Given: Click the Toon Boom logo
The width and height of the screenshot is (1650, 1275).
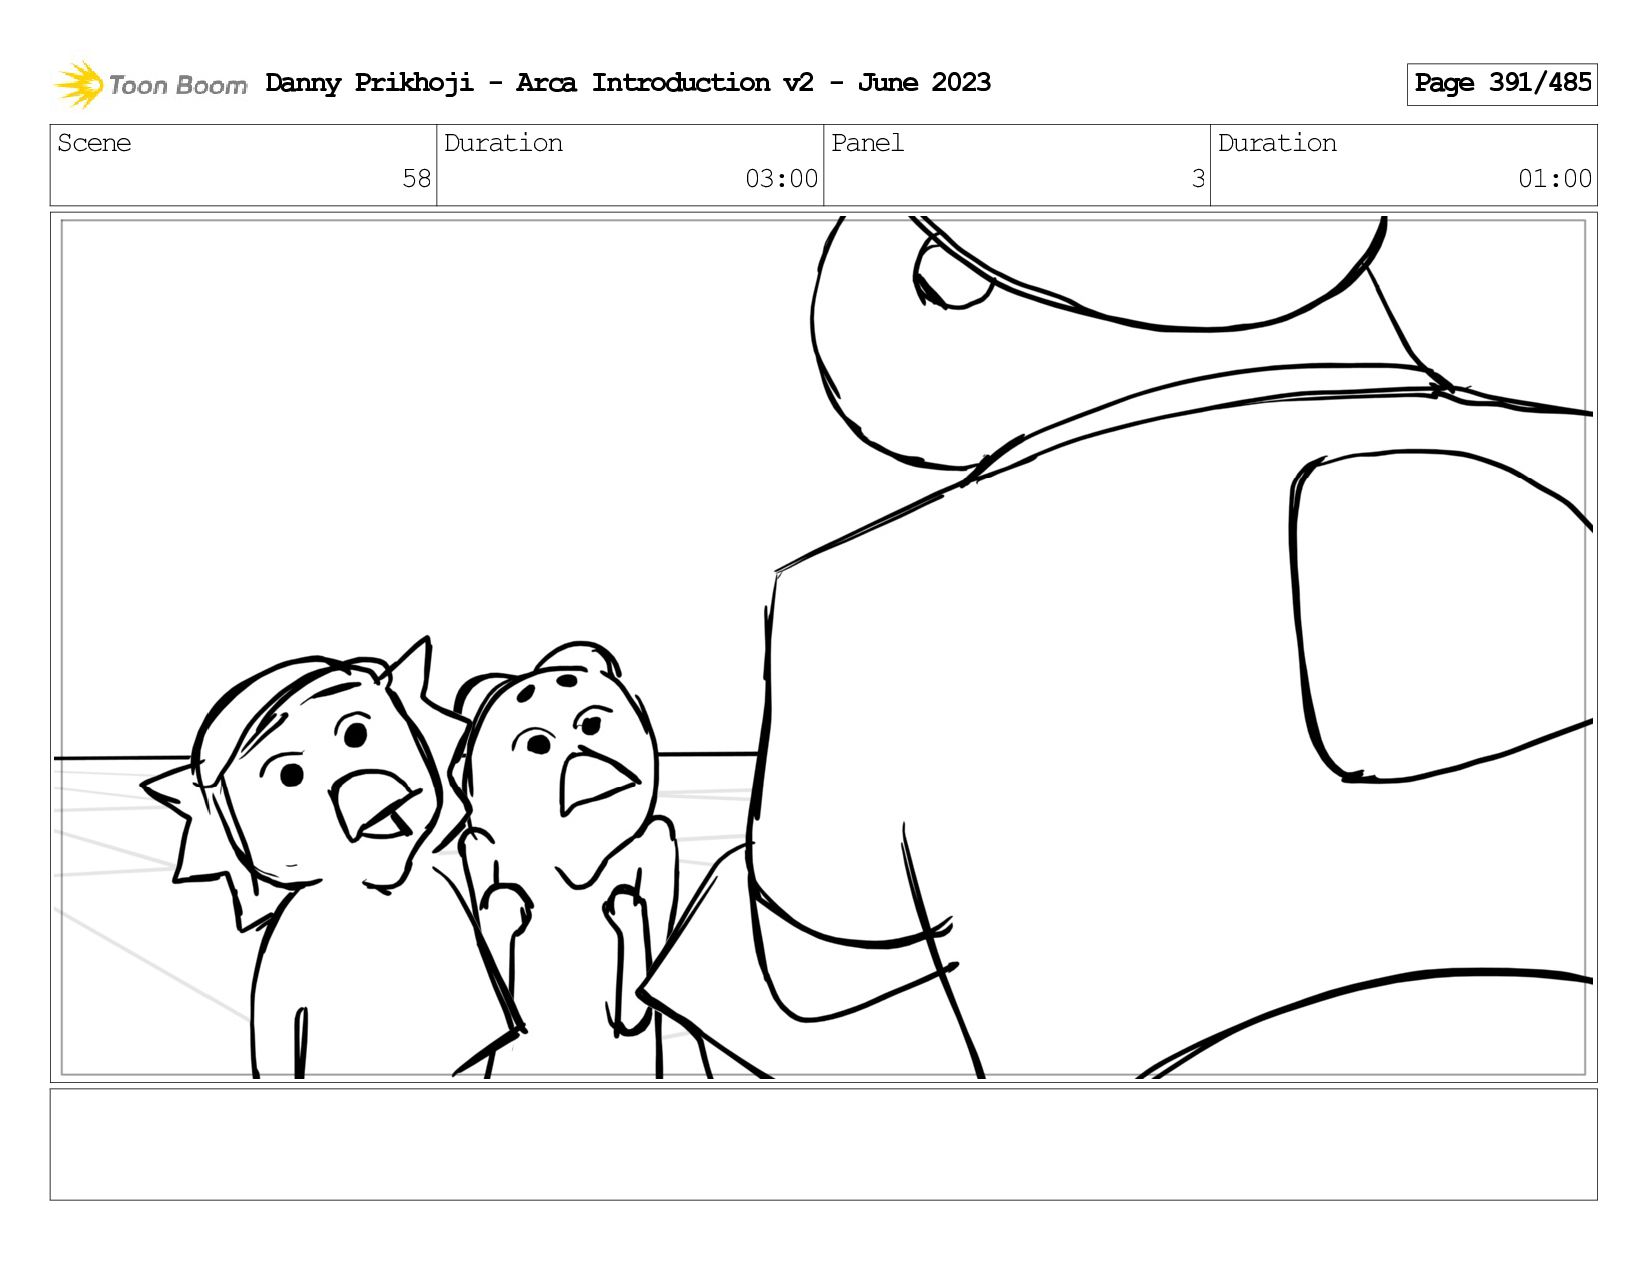Looking at the screenshot, I should click(x=150, y=84).
